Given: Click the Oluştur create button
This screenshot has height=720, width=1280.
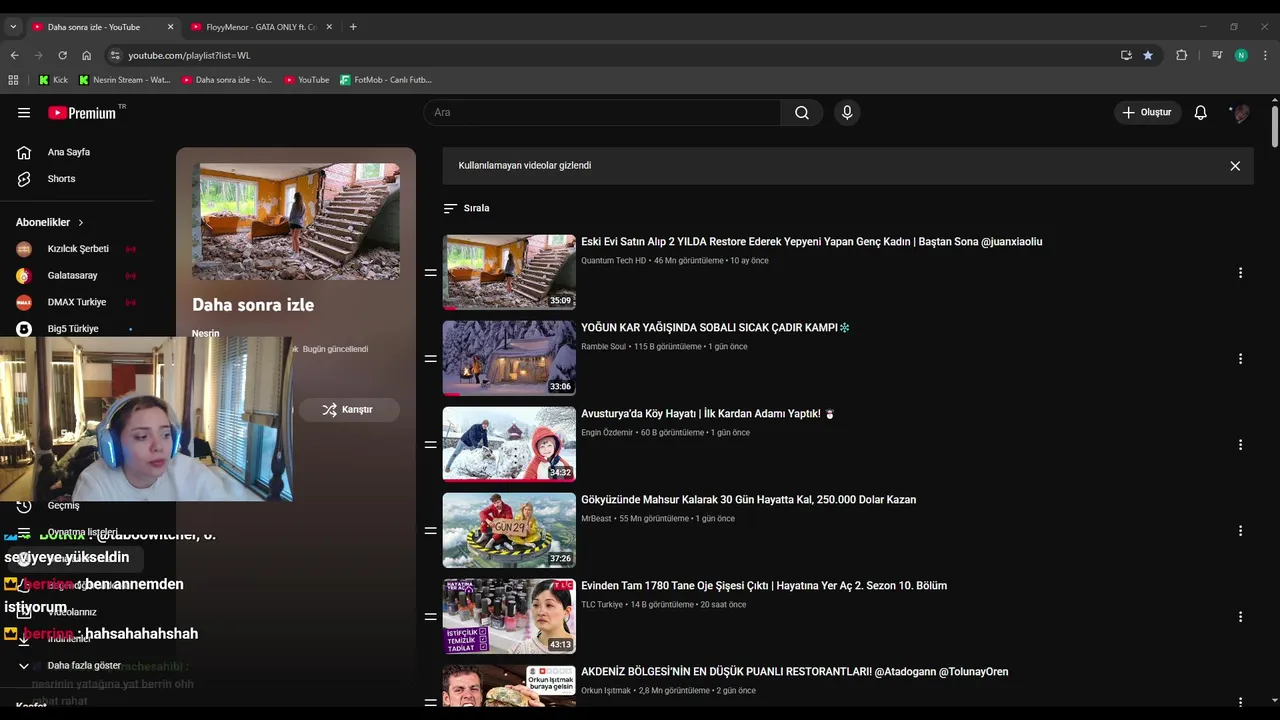Looking at the screenshot, I should point(1147,113).
